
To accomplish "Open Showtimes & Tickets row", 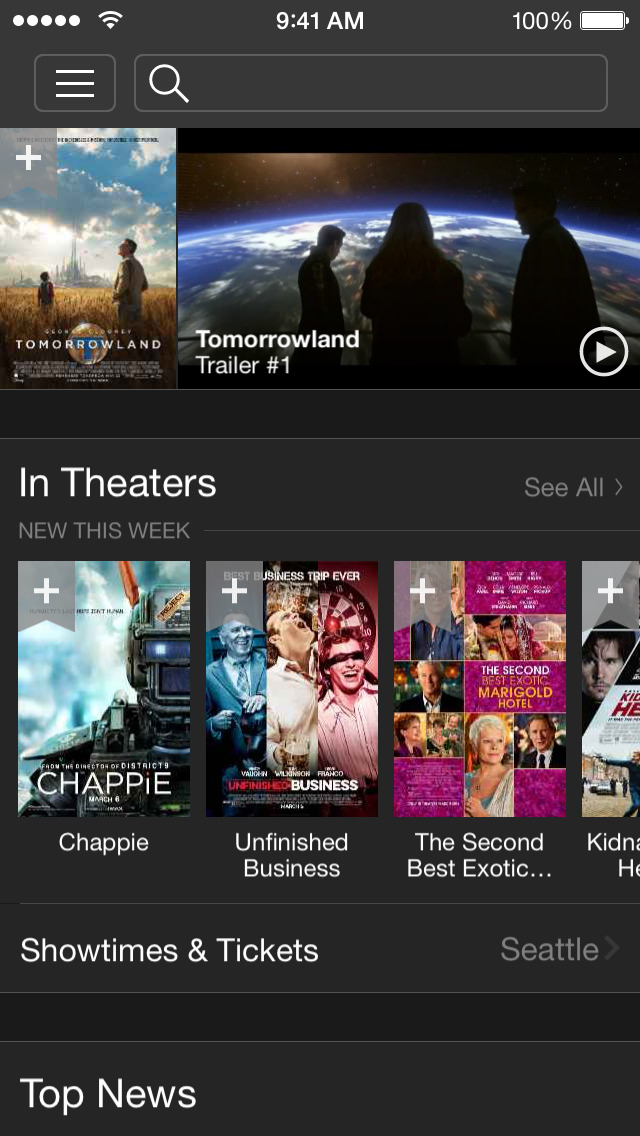I will pyautogui.click(x=320, y=949).
